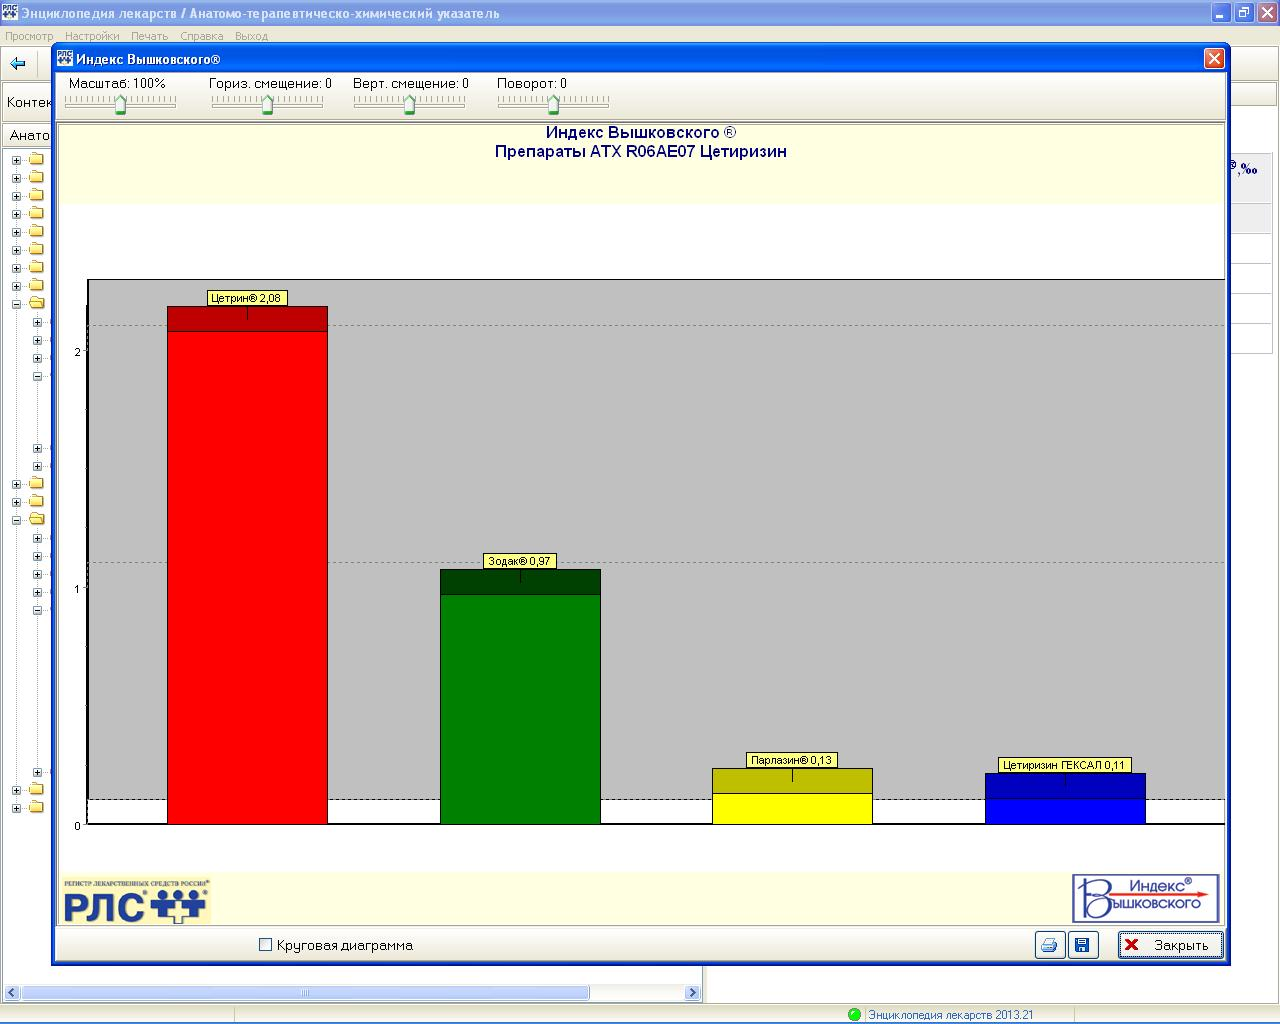
Task: Enable the Круговая диаграмма checkbox
Action: [266, 945]
